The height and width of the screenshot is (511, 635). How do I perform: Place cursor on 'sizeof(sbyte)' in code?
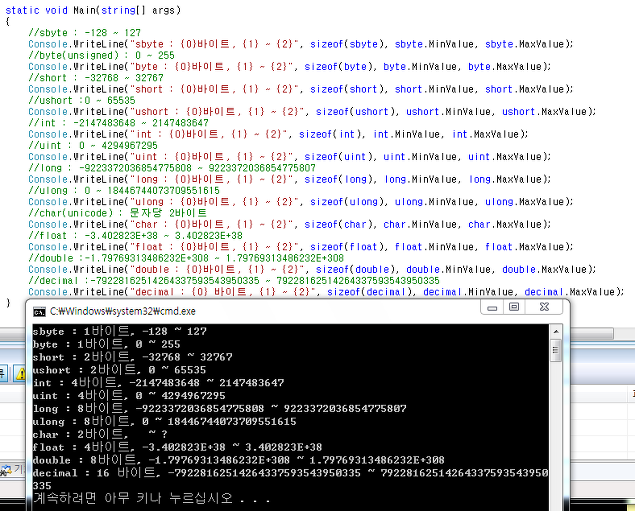click(347, 44)
